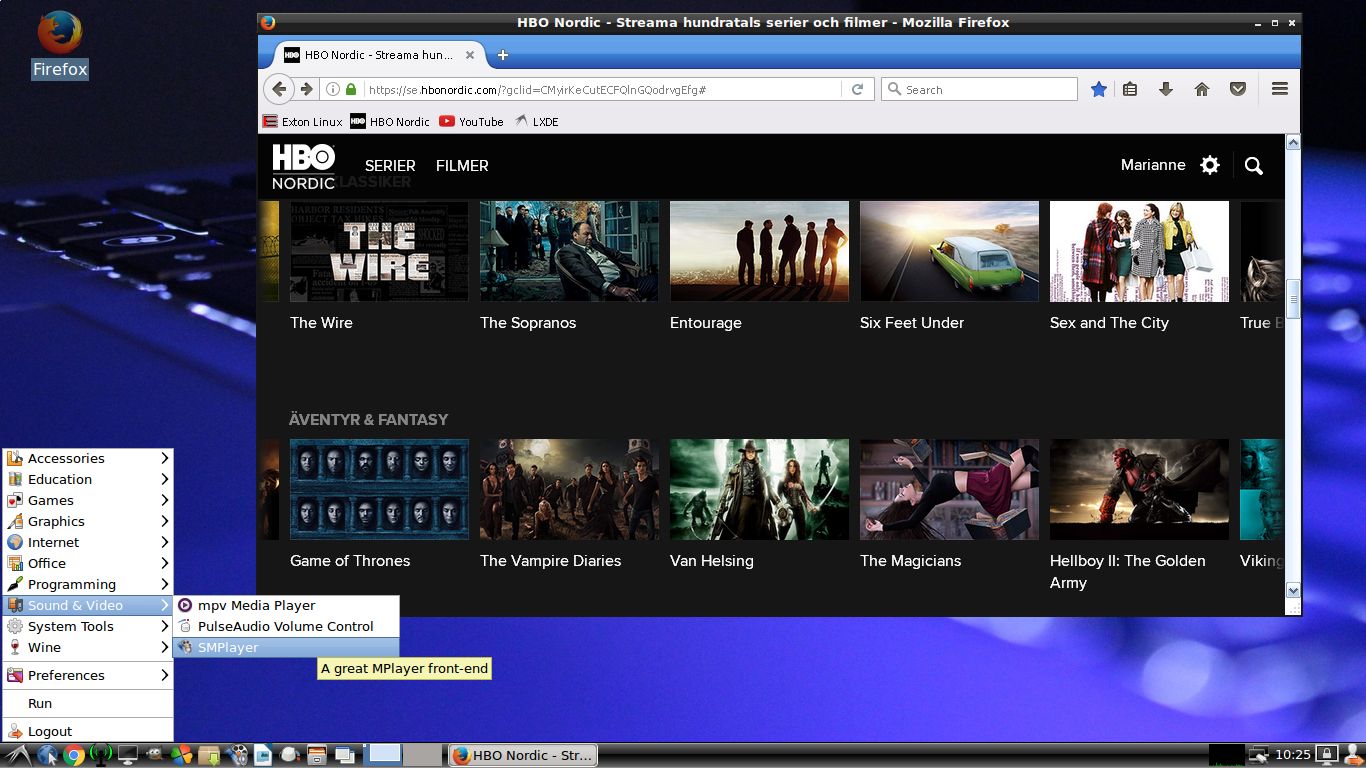Open the SERIER navigation link
Image resolution: width=1366 pixels, height=768 pixels.
coord(390,166)
